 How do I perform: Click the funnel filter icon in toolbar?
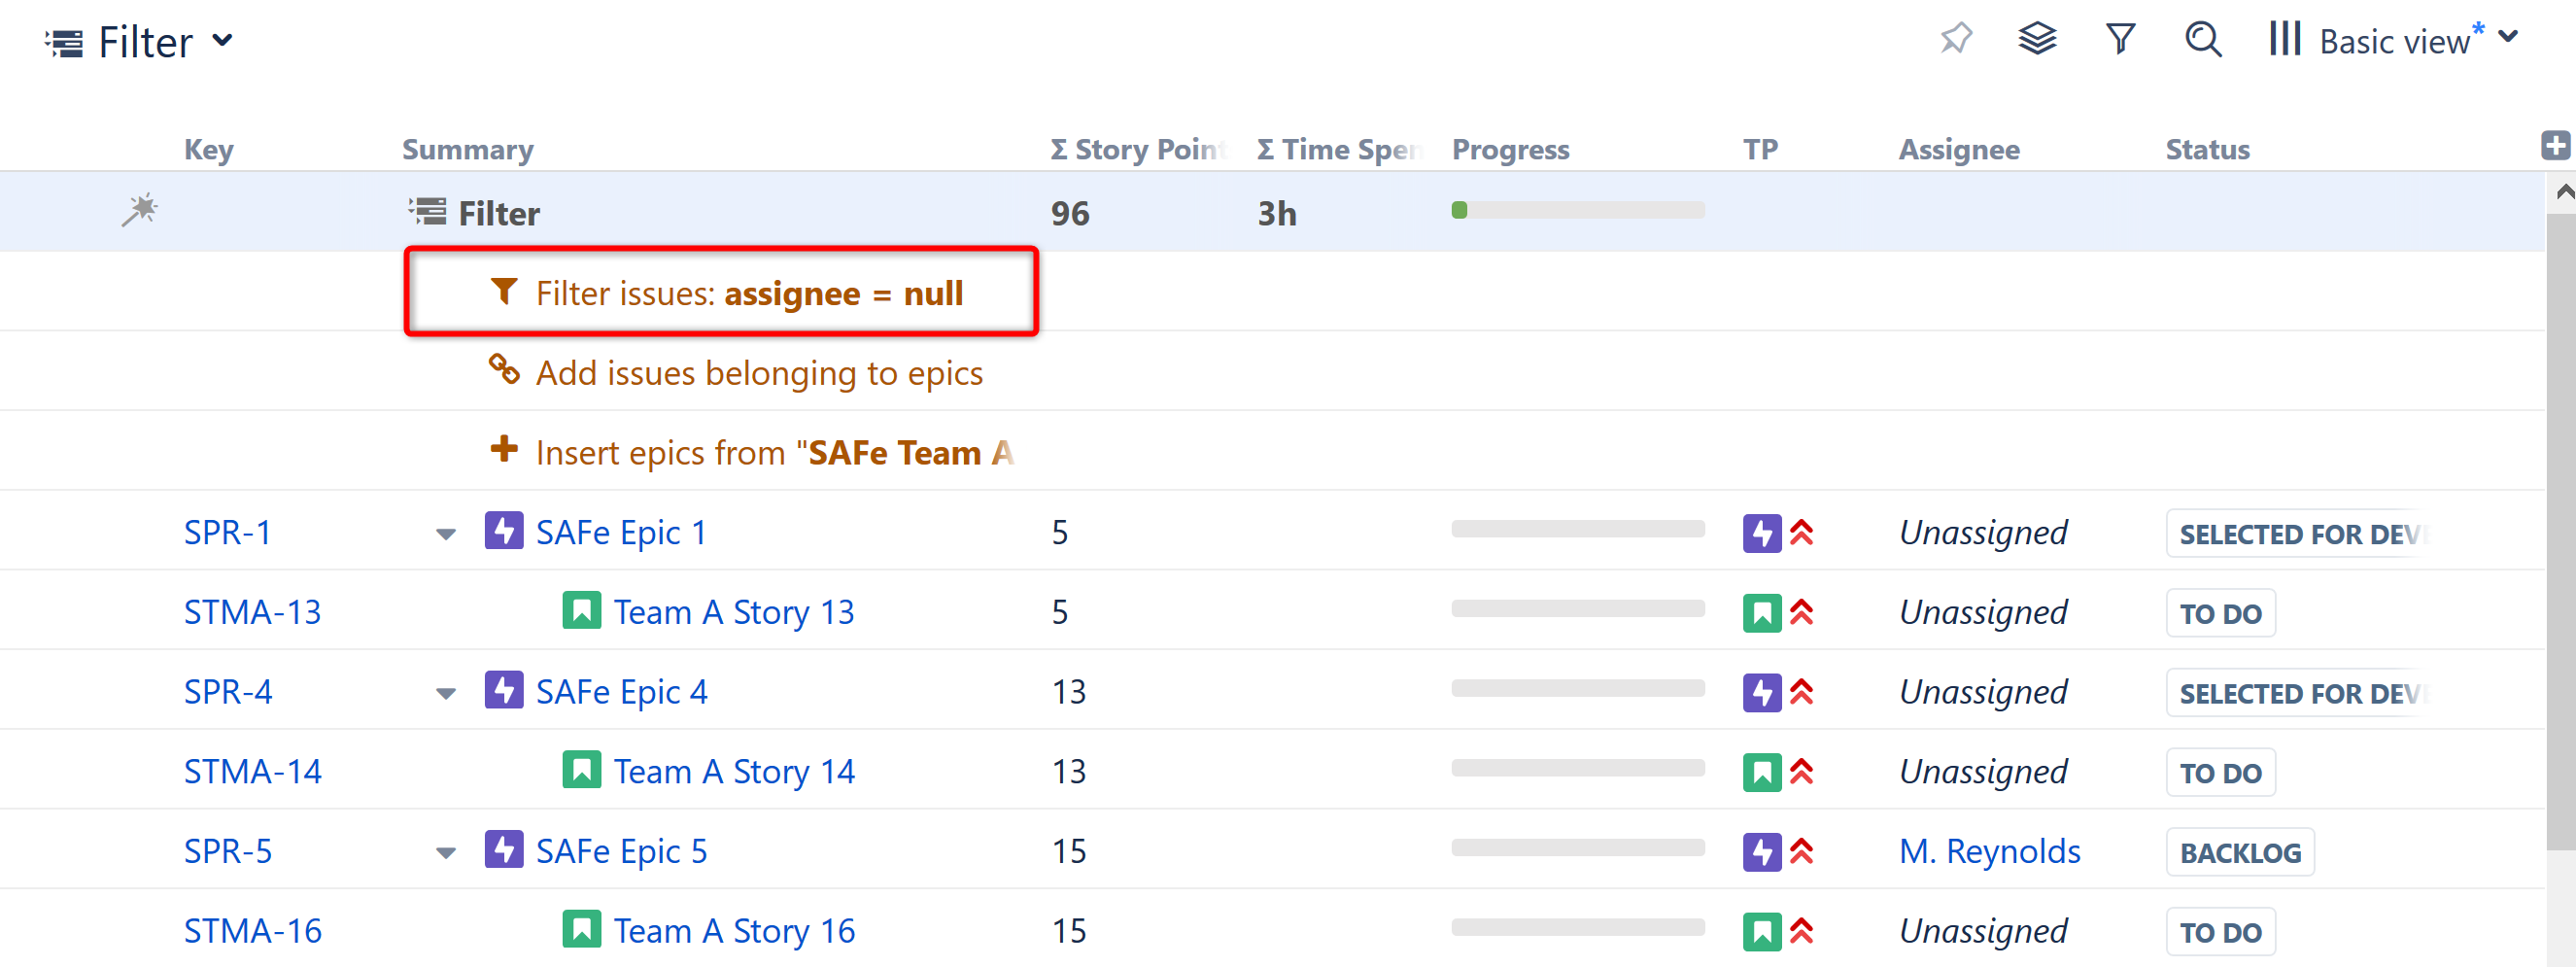[x=2120, y=40]
